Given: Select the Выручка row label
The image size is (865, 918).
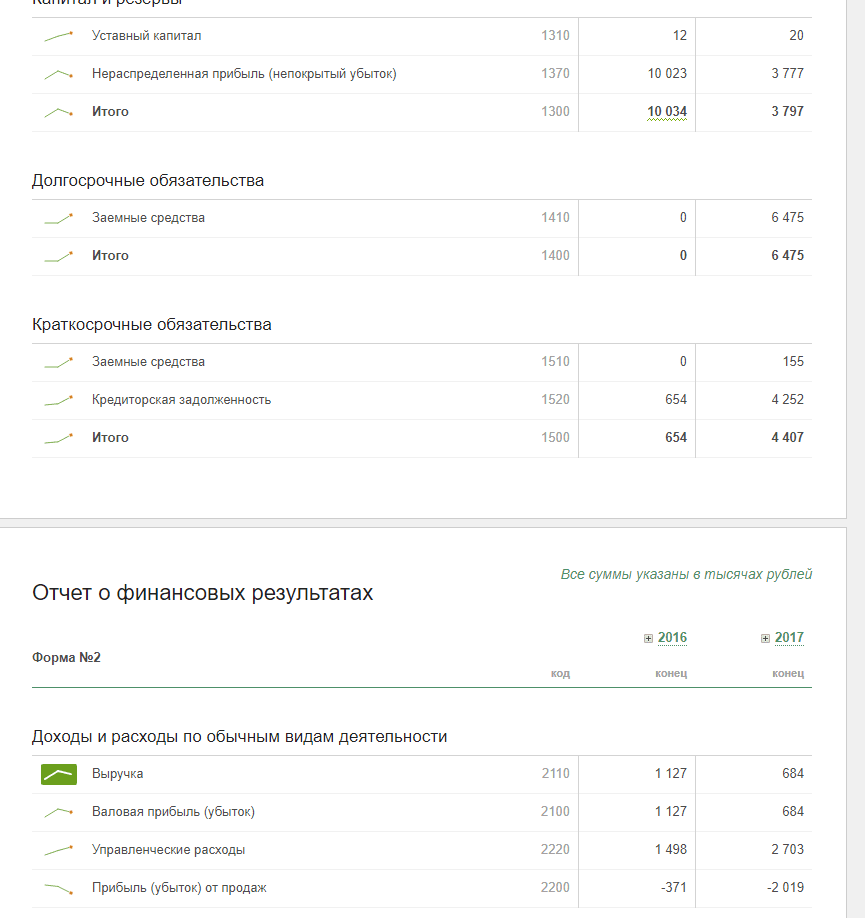Looking at the screenshot, I should [118, 774].
